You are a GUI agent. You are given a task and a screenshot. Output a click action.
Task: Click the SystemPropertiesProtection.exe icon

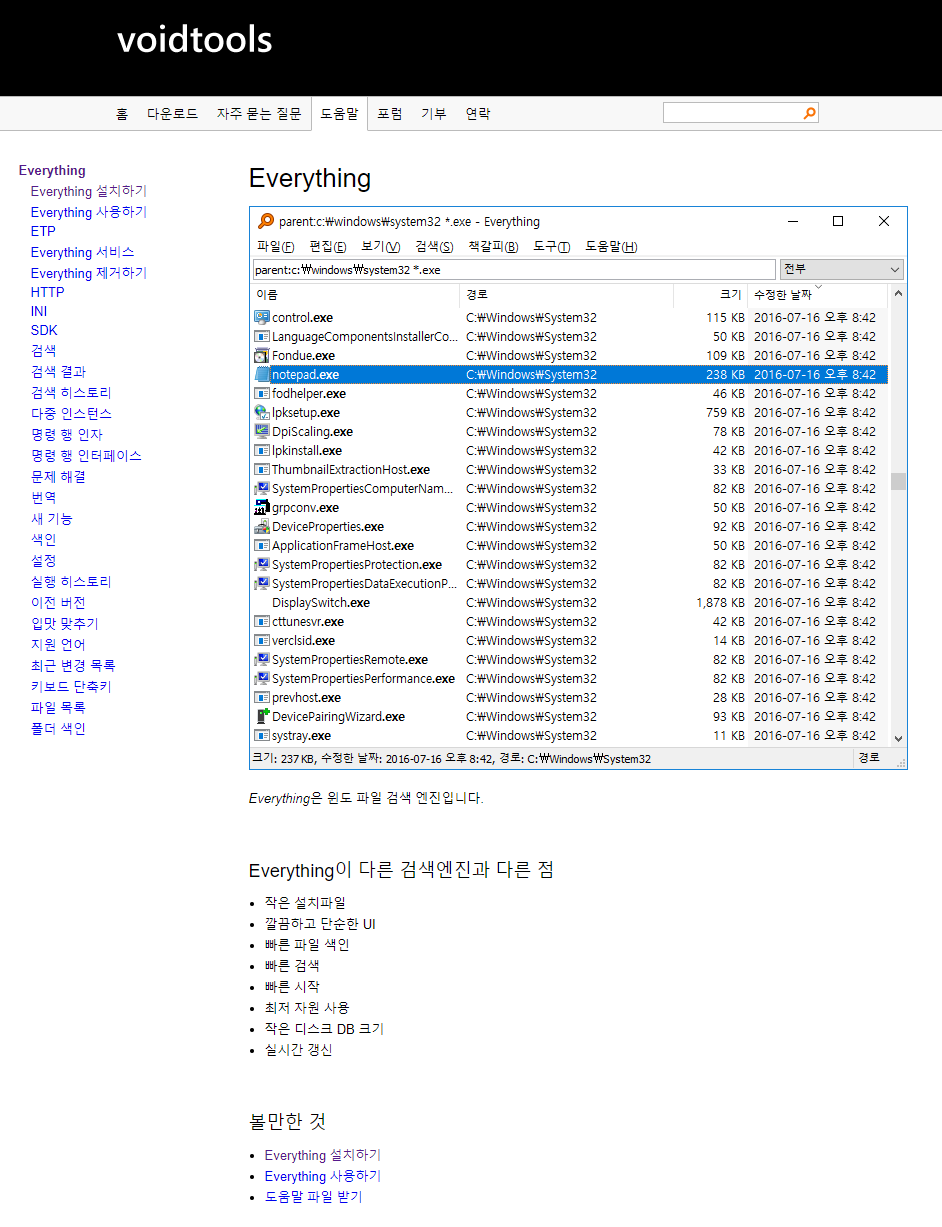(262, 564)
